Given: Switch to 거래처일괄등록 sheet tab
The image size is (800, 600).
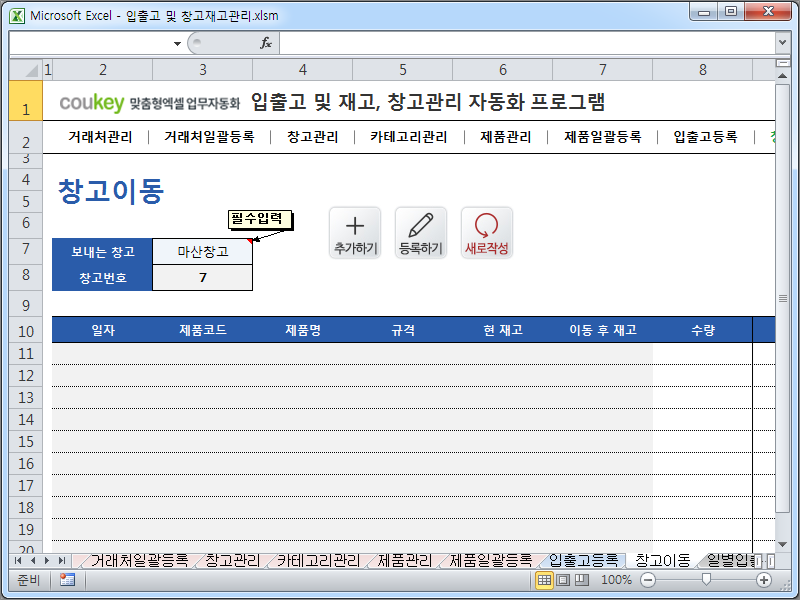Looking at the screenshot, I should point(139,561).
